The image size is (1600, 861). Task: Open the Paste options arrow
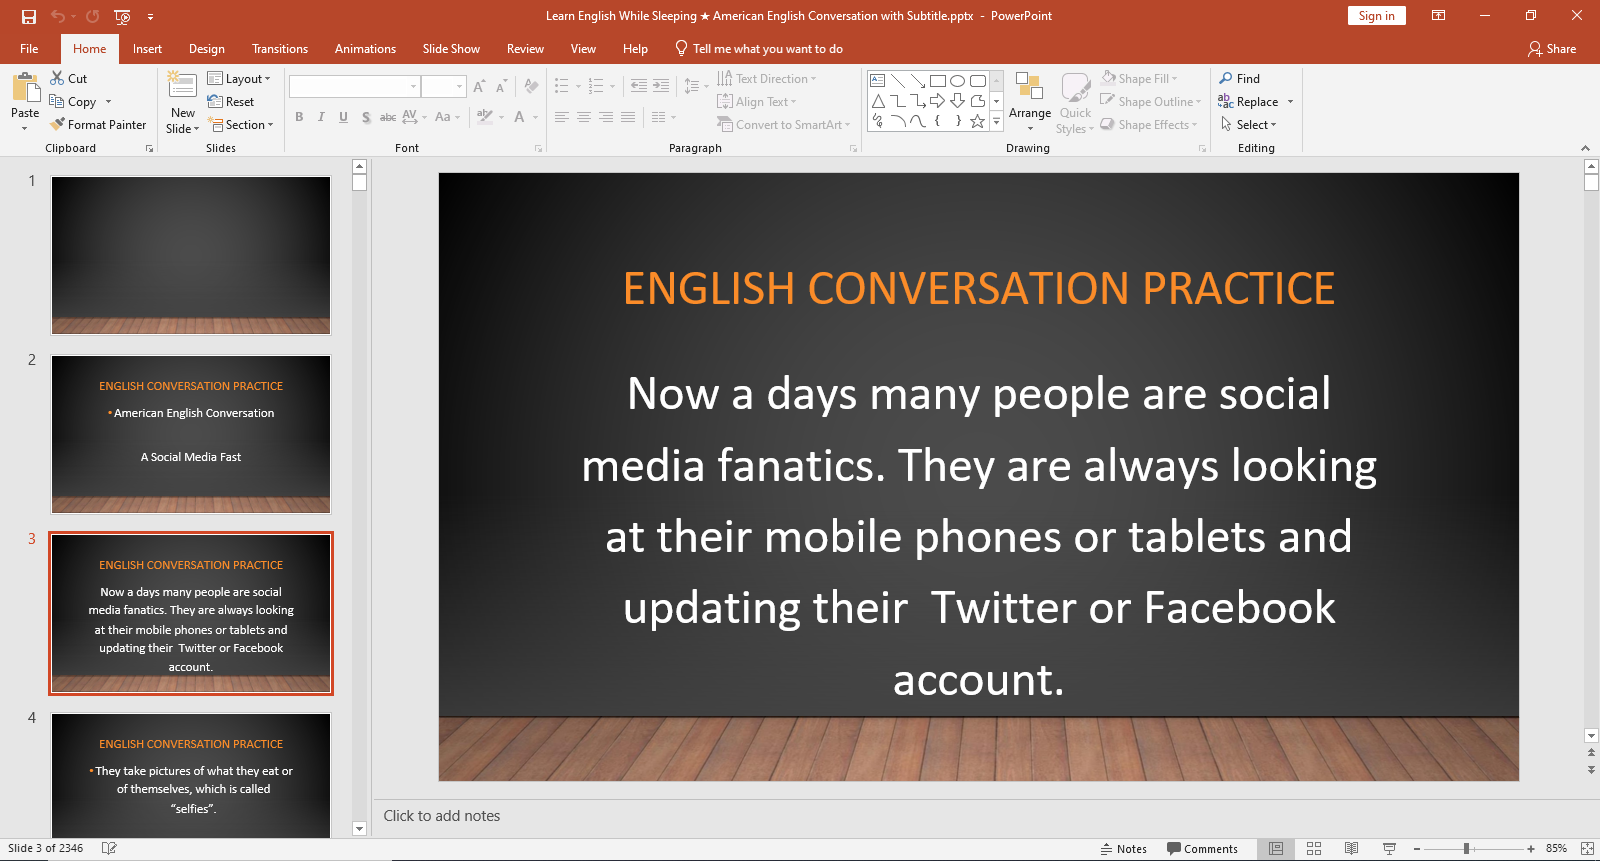25,127
